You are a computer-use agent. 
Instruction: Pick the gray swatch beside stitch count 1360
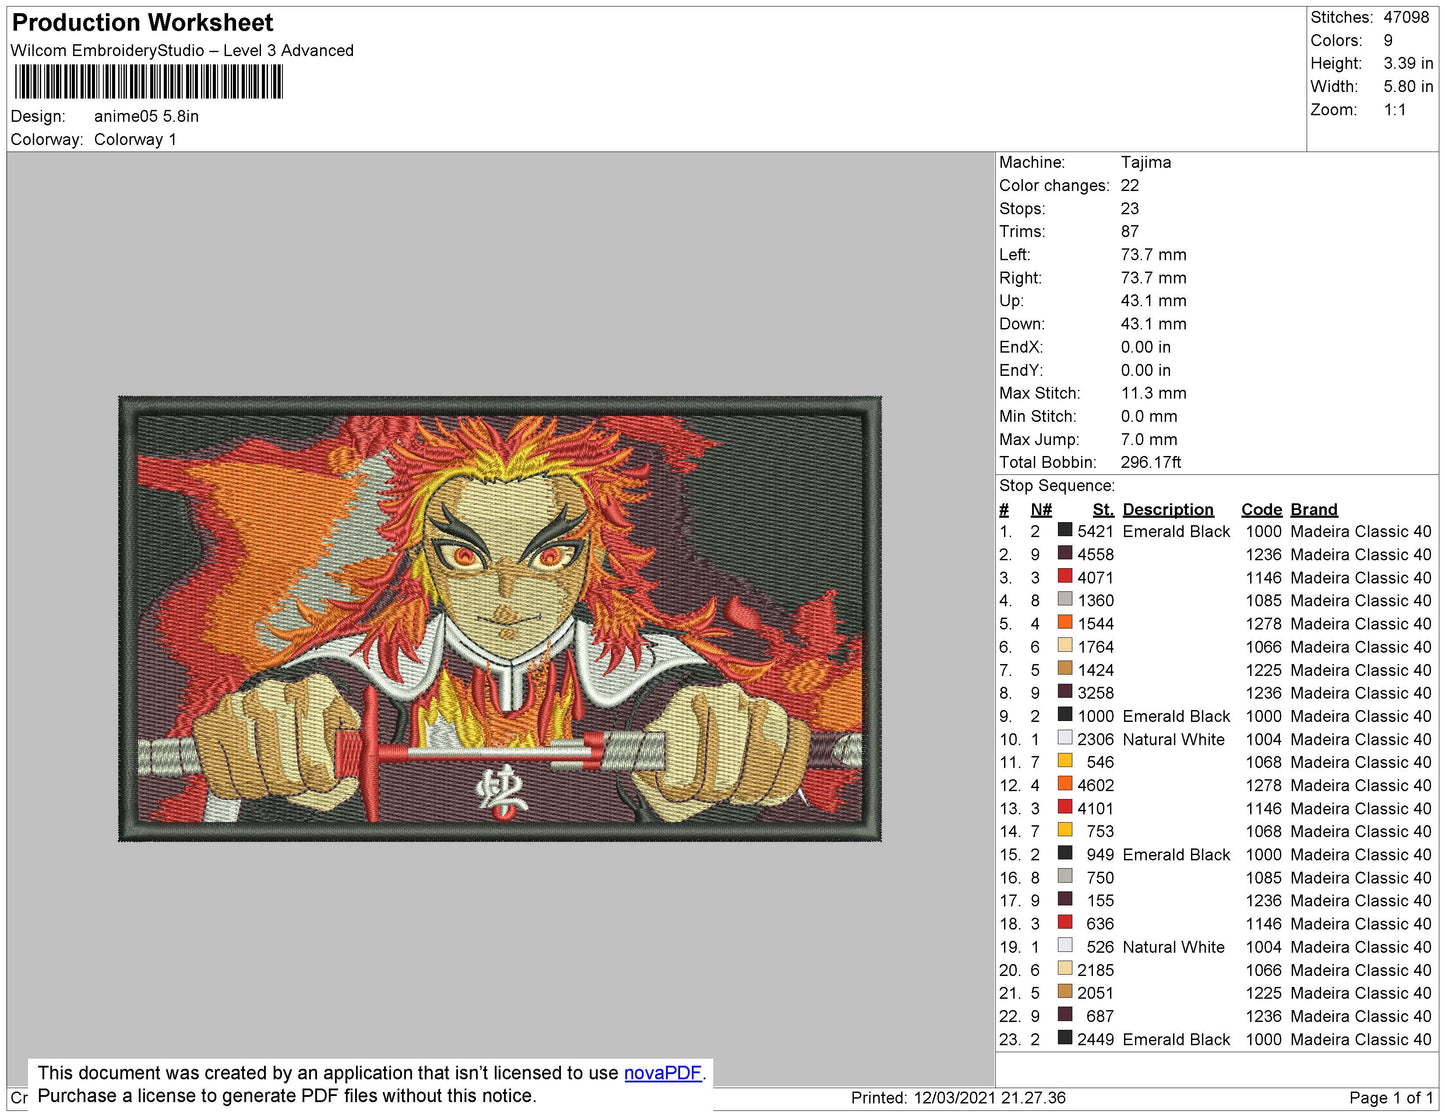(x=1065, y=600)
